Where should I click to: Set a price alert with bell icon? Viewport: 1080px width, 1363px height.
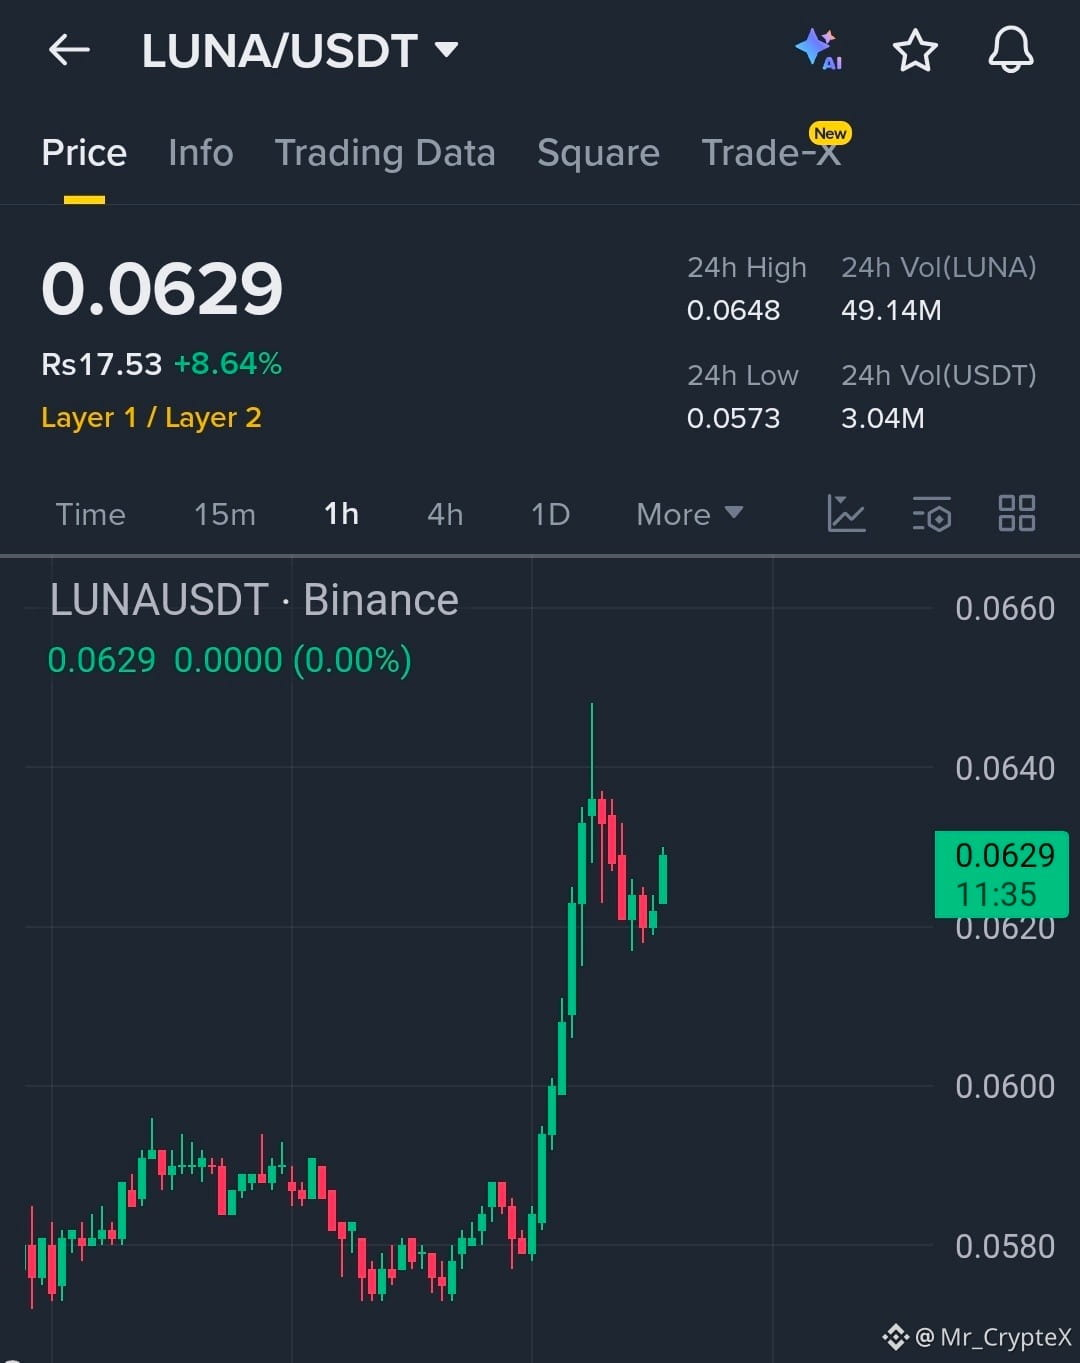[1010, 49]
